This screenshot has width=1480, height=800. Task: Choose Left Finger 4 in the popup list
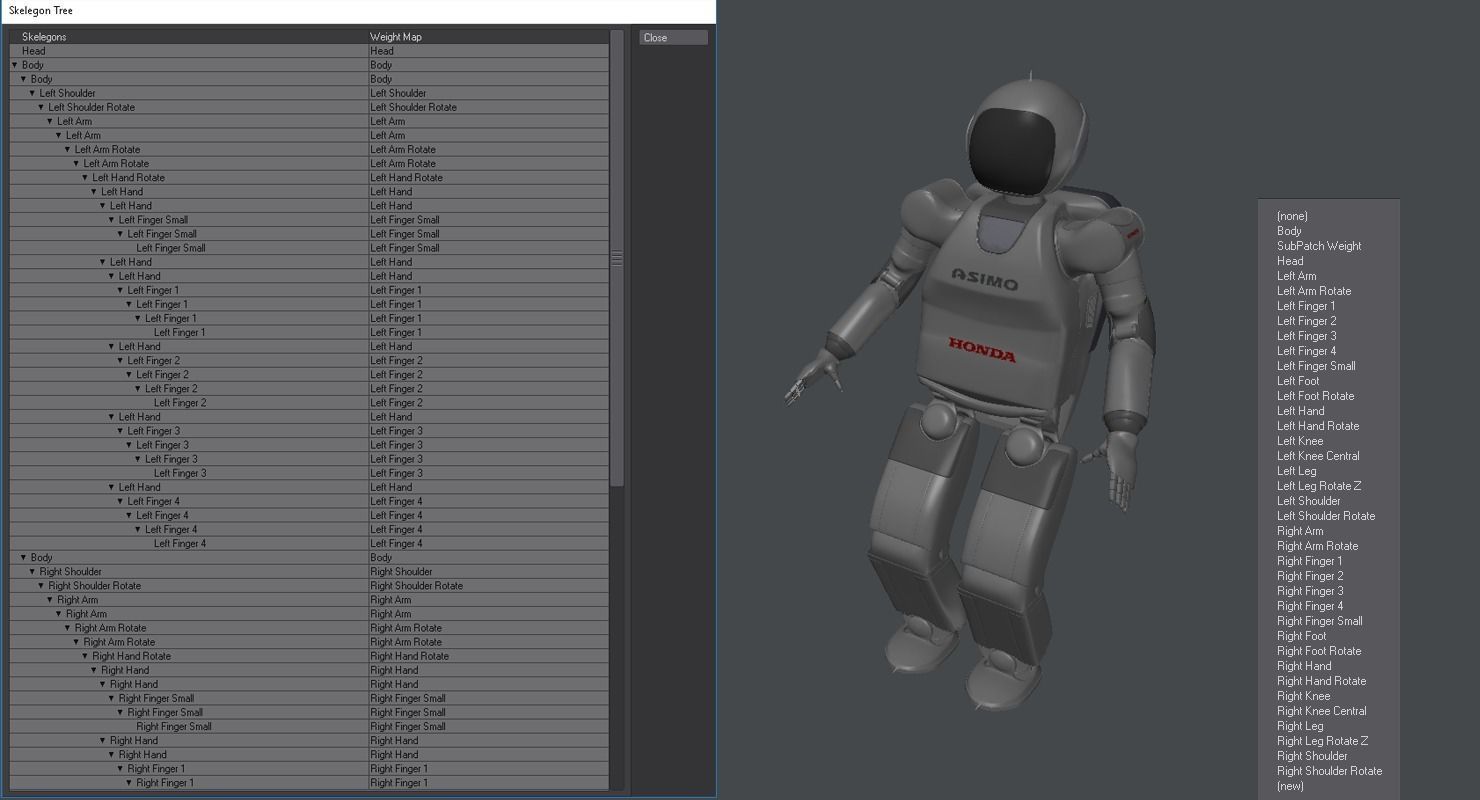[1306, 351]
